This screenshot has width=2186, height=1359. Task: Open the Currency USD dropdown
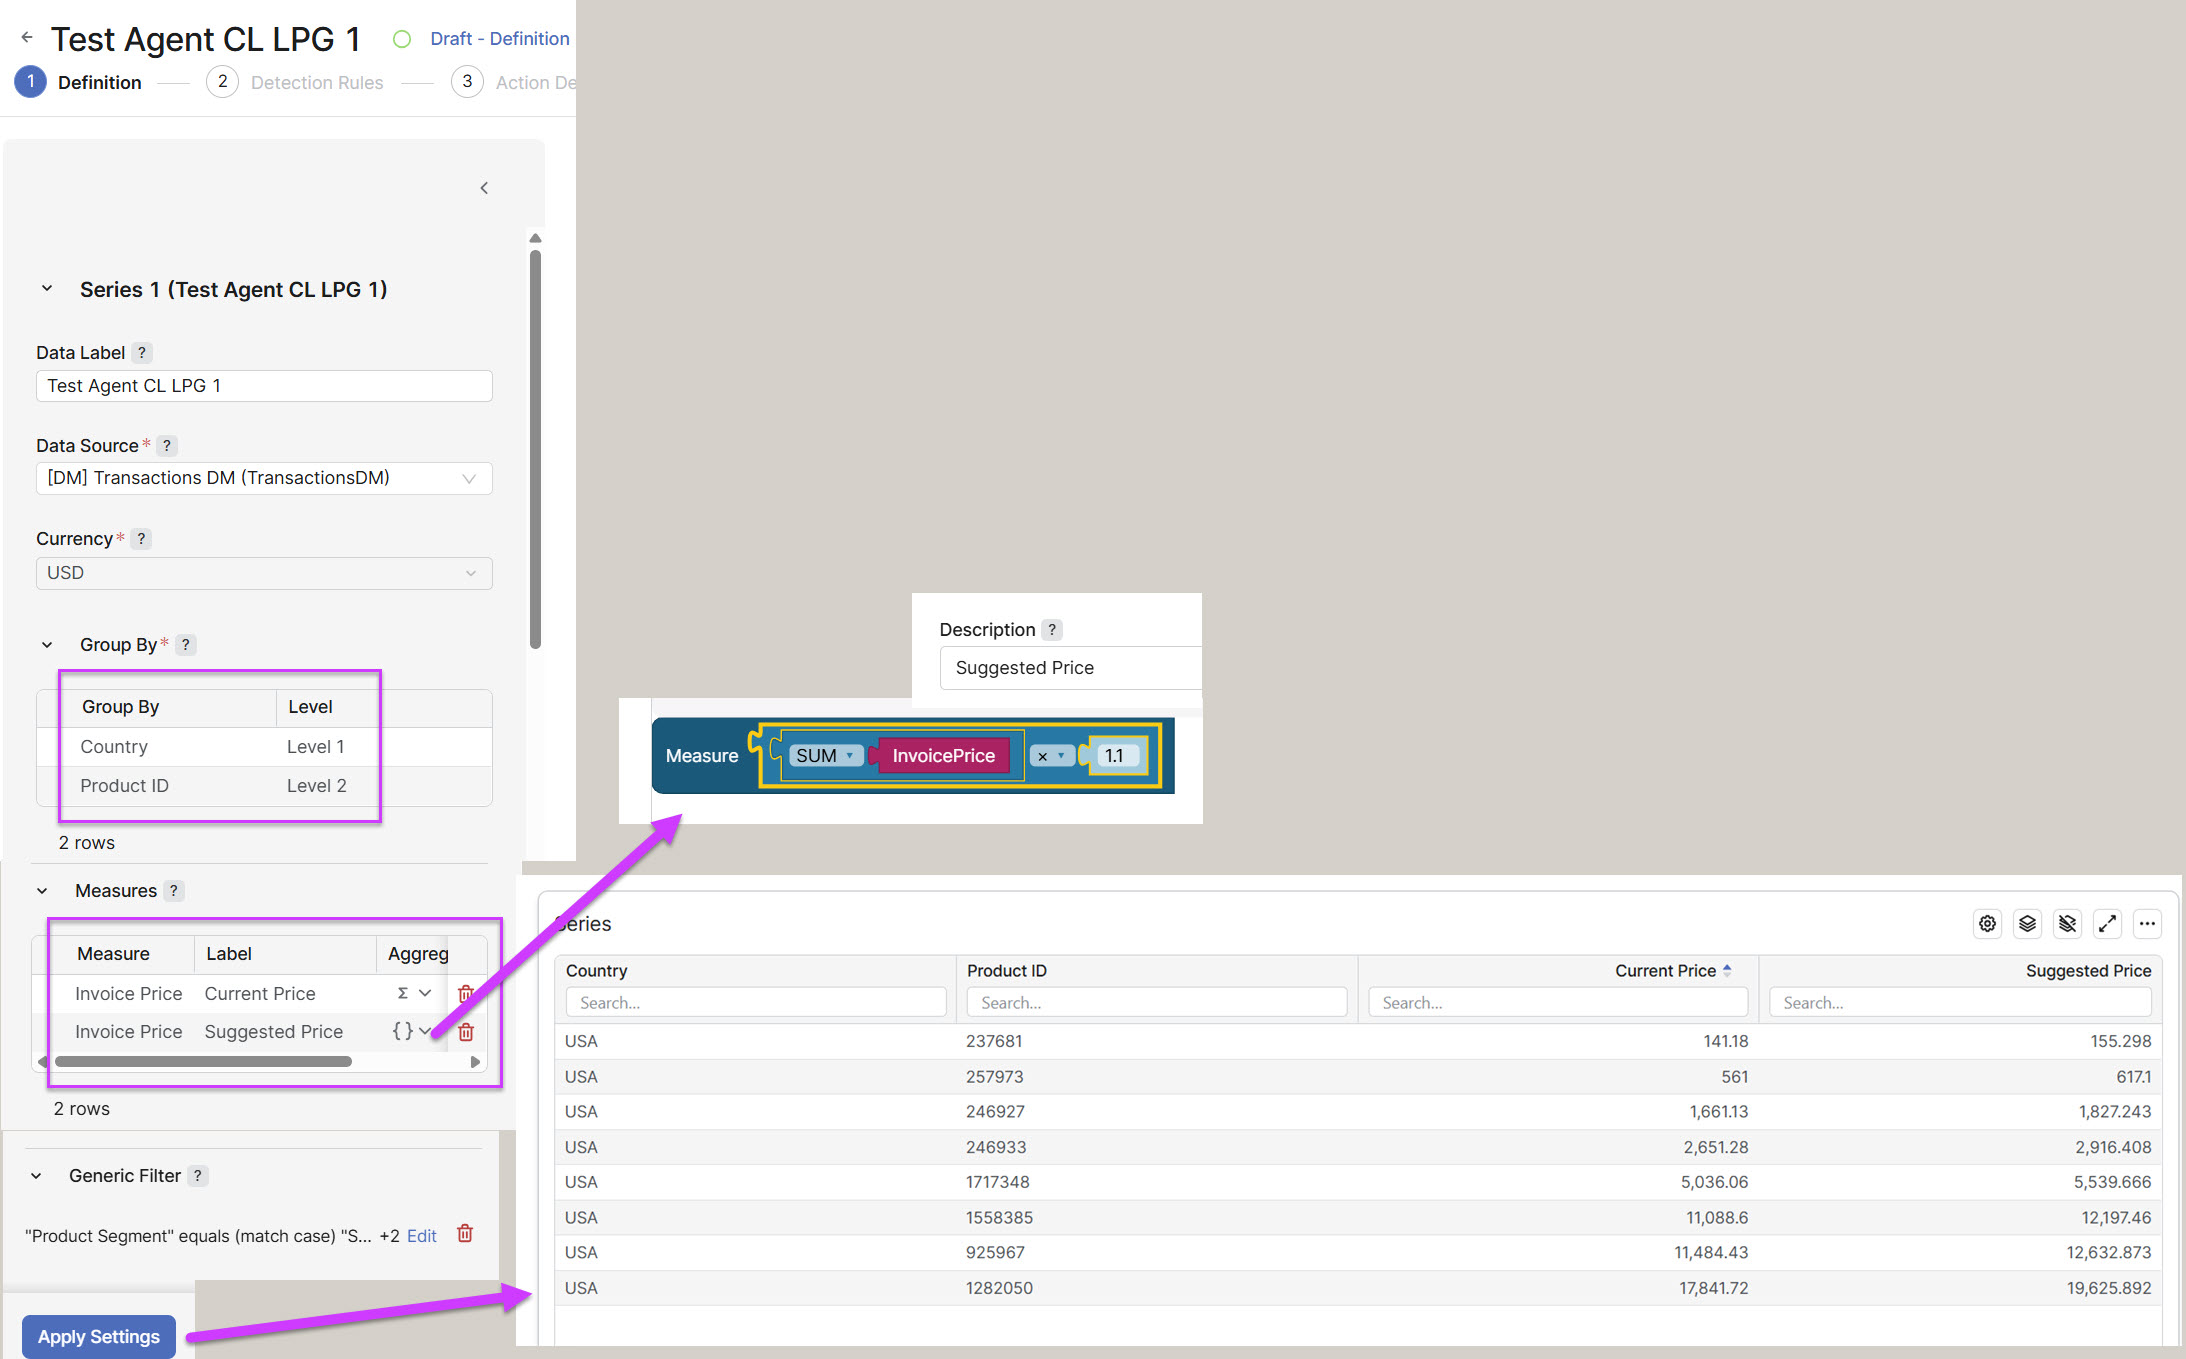click(264, 573)
